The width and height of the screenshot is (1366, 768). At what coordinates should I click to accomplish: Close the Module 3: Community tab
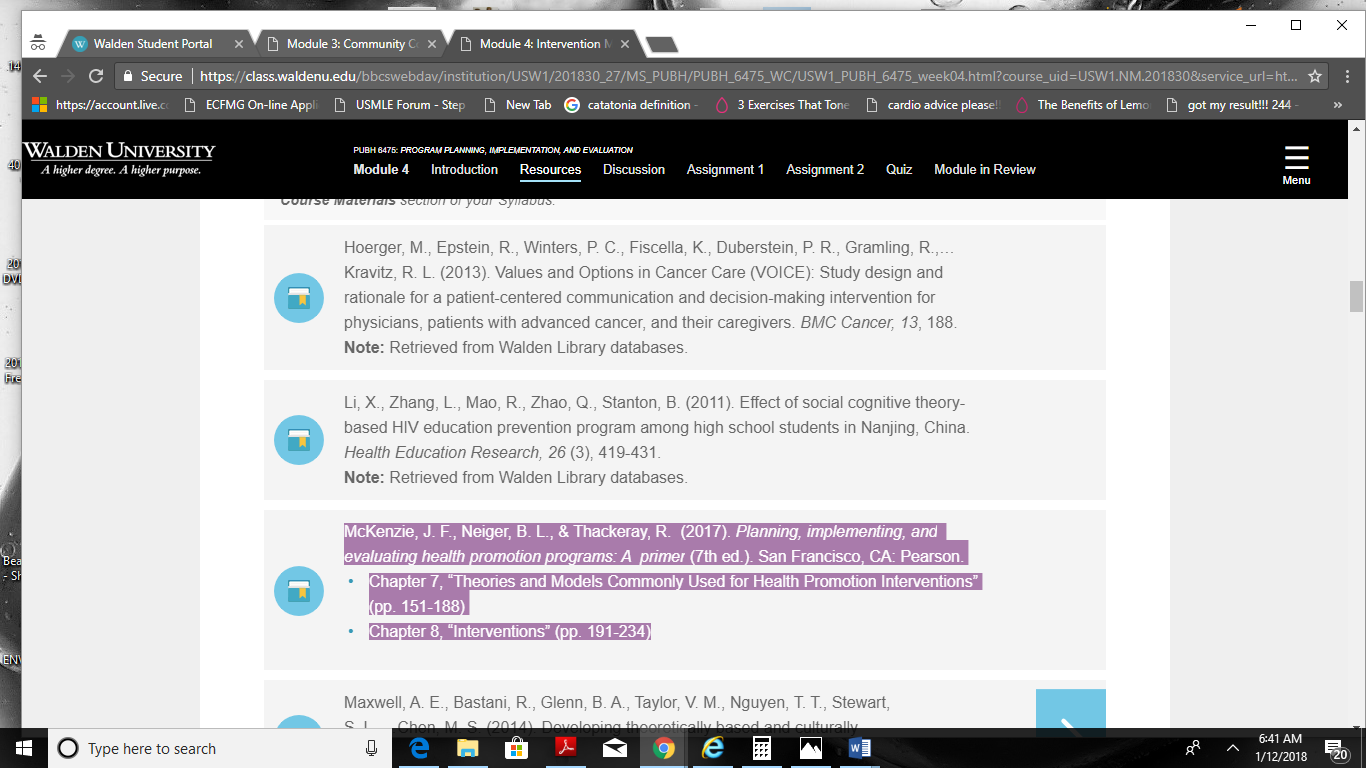(432, 44)
